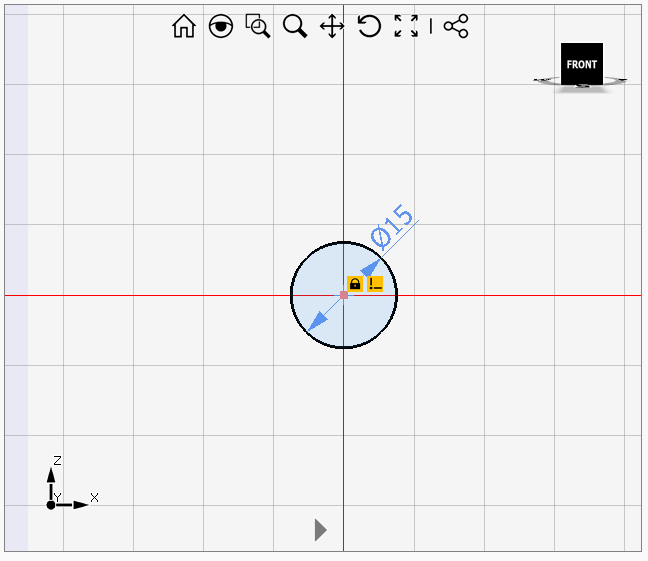Click the Z axis arrow of triad
This screenshot has height=561, width=648.
point(51,474)
